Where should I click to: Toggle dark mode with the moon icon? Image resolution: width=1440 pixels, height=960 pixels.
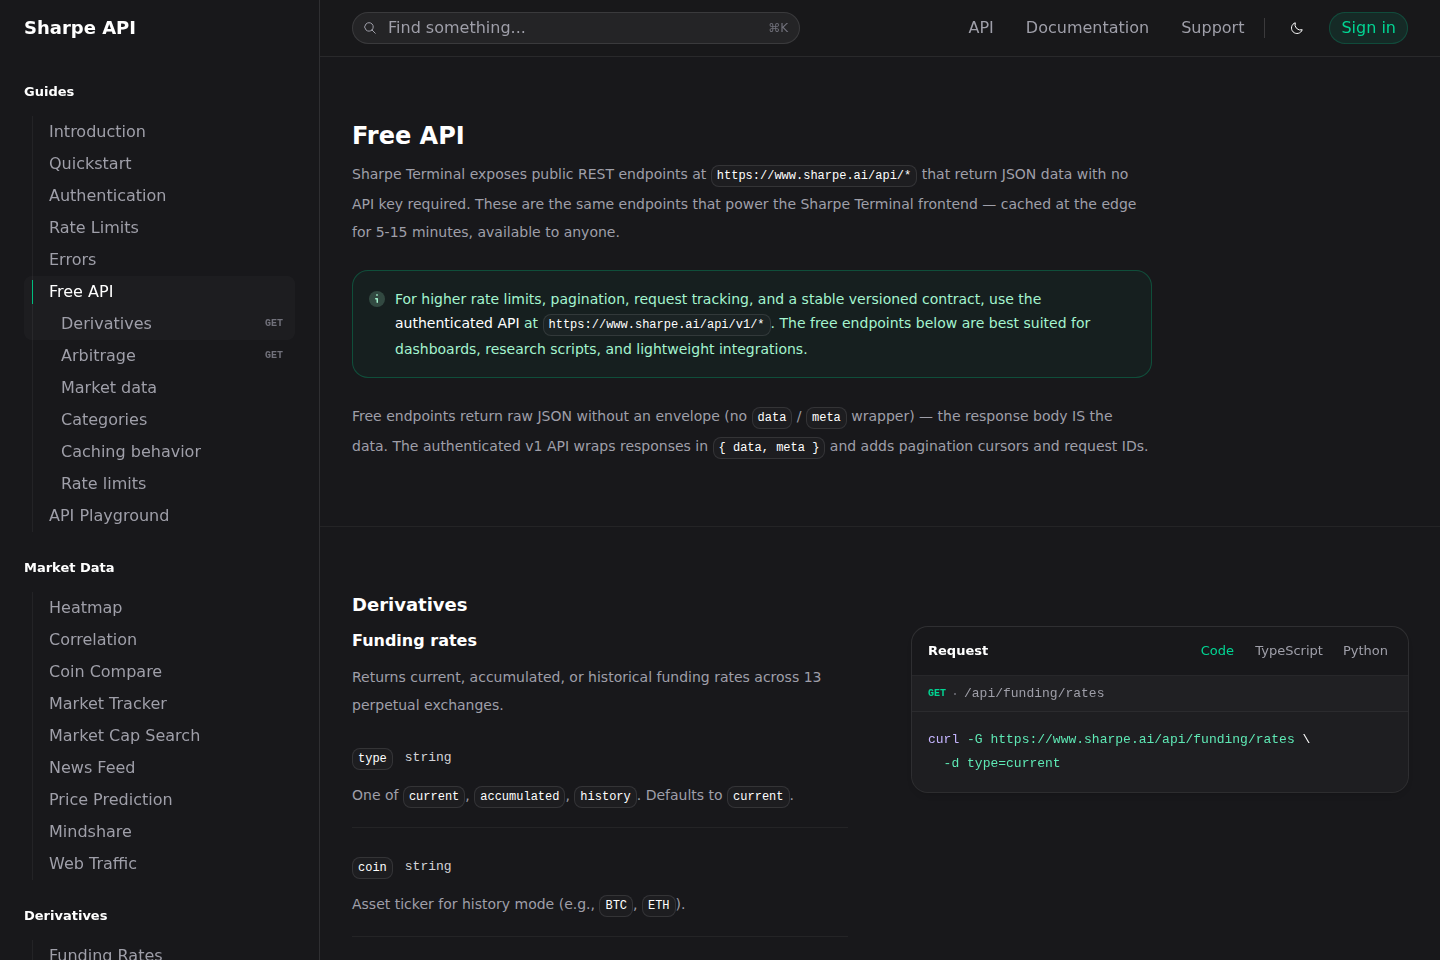pos(1297,28)
